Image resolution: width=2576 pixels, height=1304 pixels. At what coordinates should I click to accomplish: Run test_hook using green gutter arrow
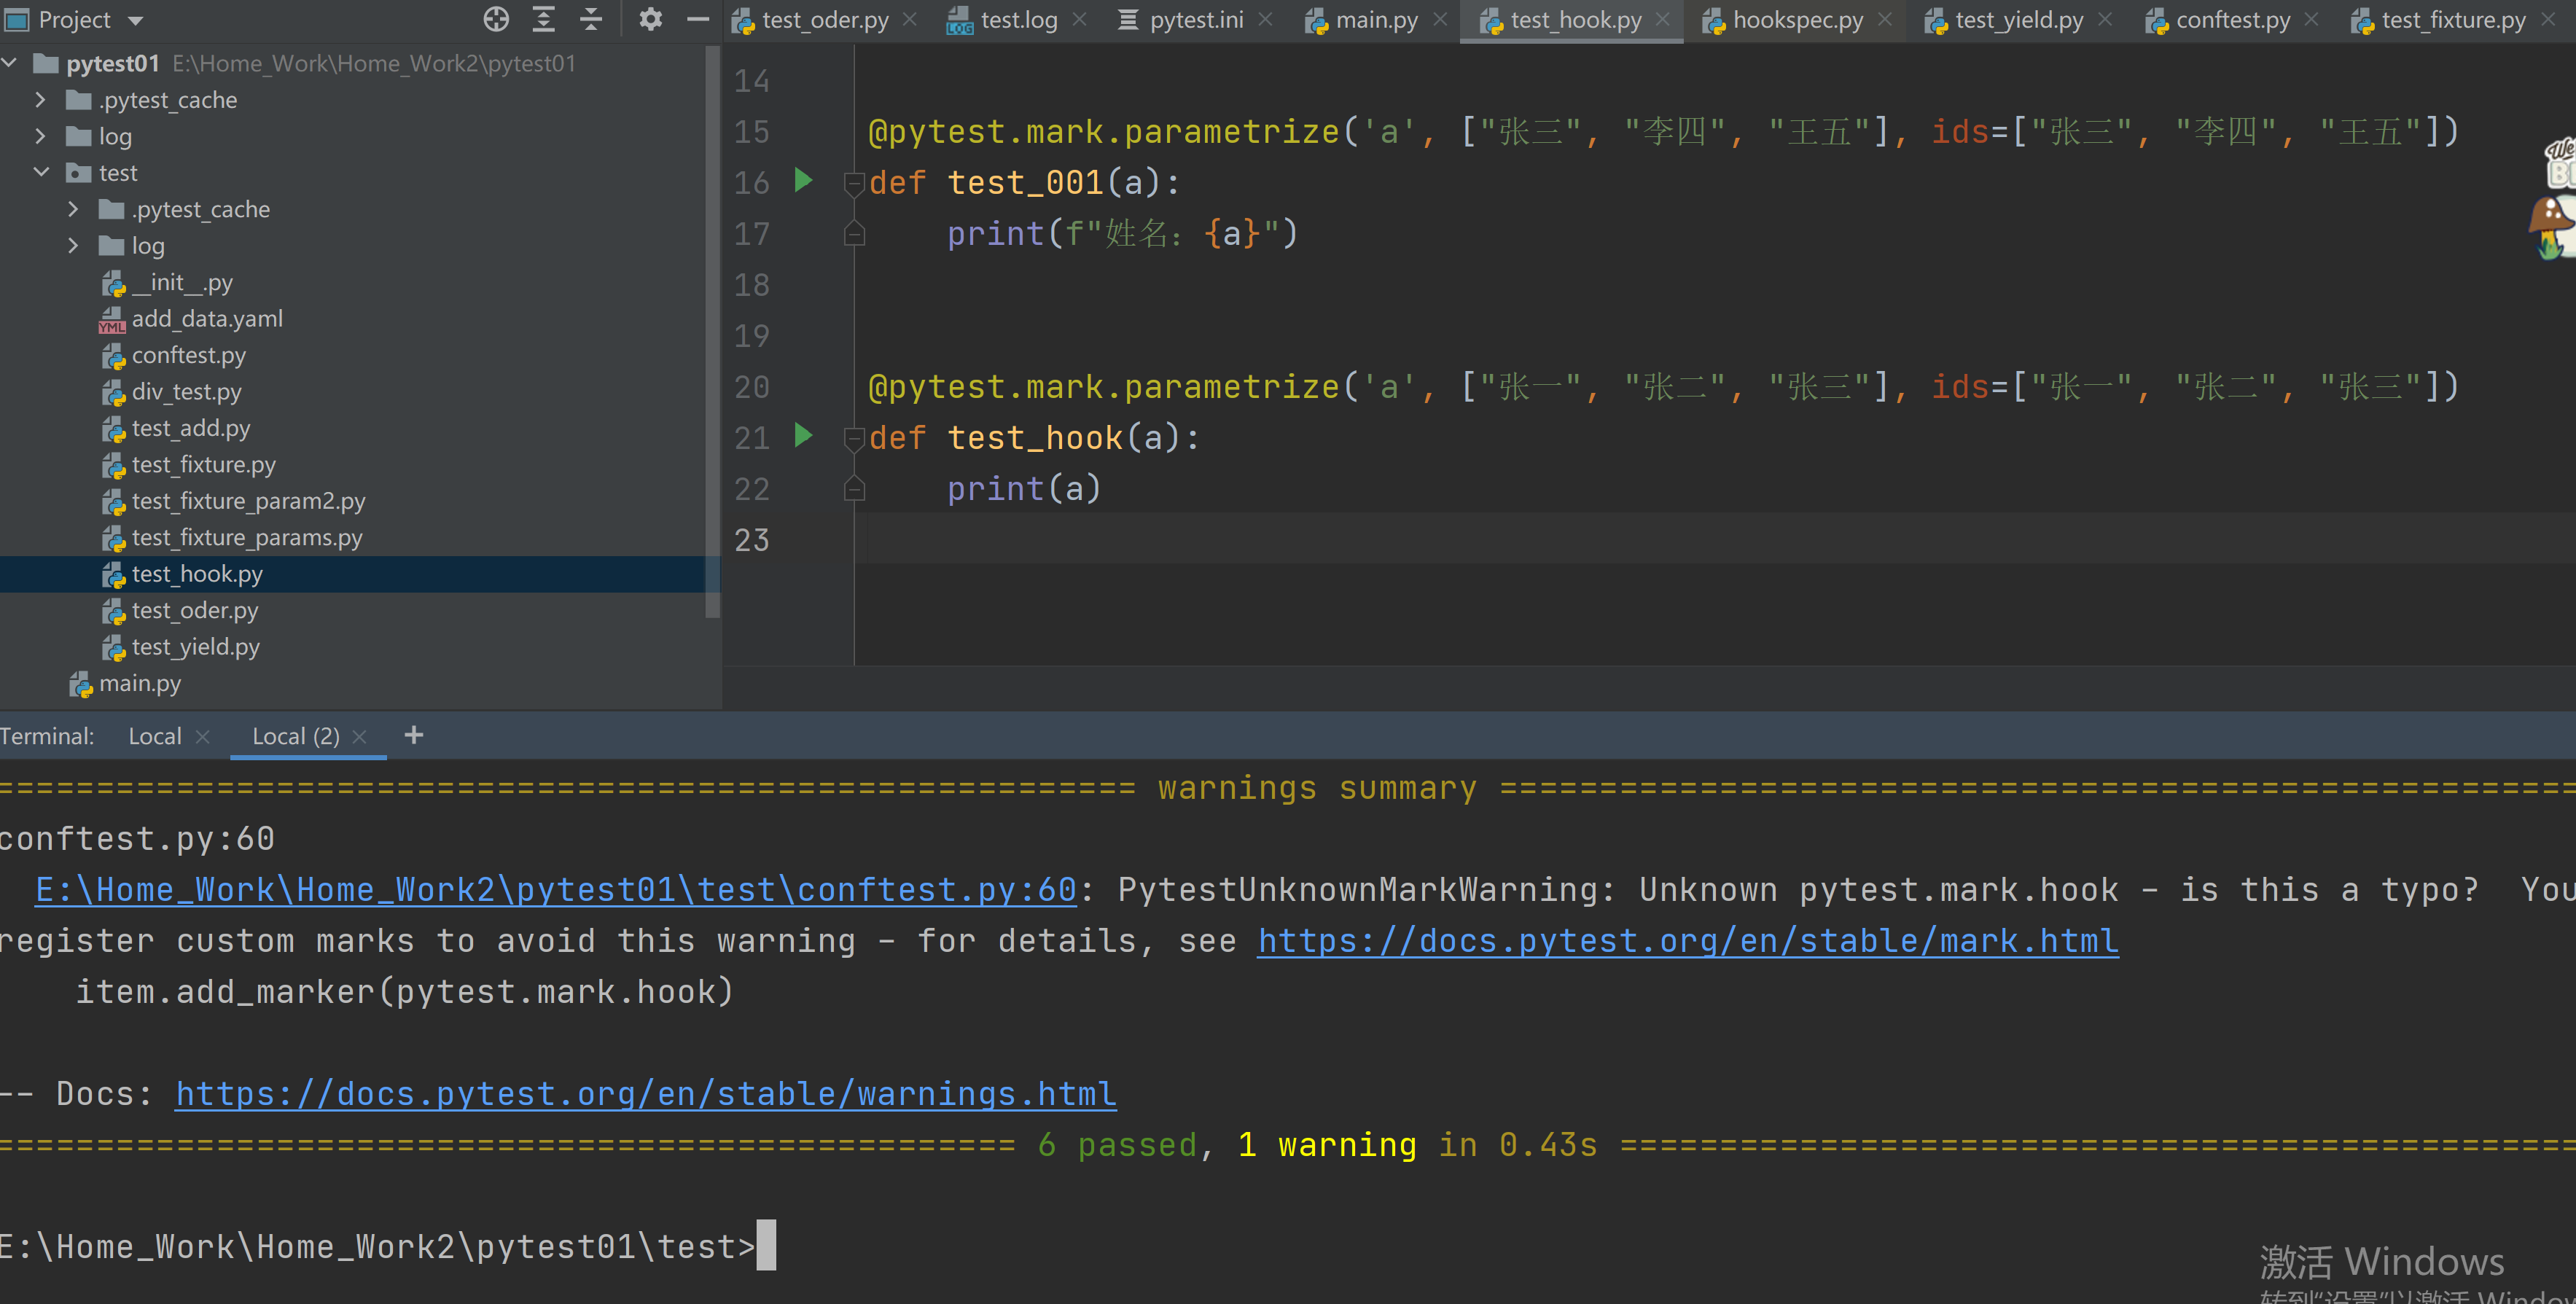point(803,435)
